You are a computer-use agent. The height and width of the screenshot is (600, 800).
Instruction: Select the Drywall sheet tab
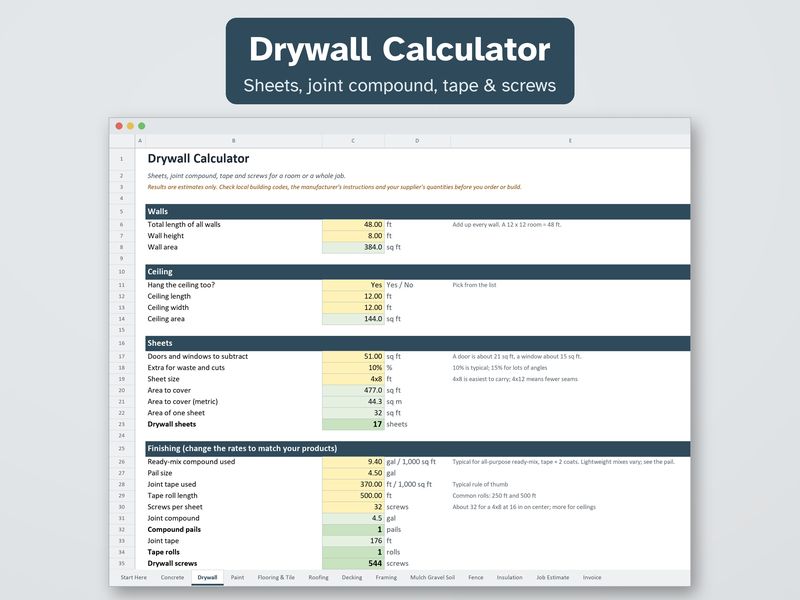coord(207,578)
